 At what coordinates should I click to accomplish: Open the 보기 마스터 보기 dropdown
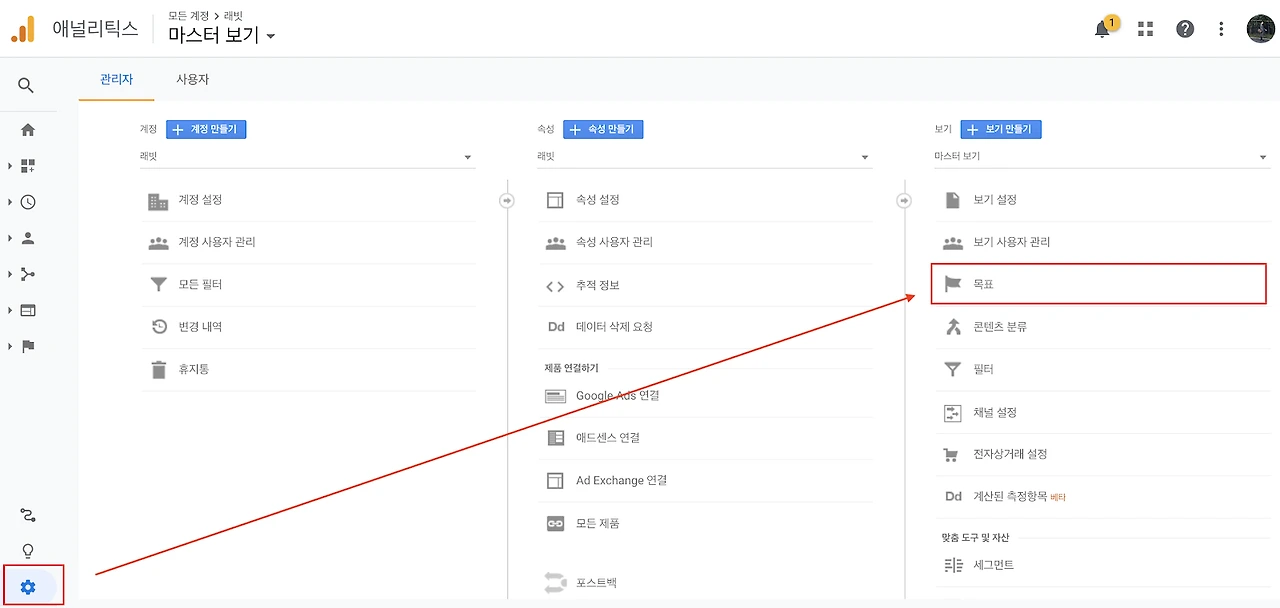coord(1102,157)
